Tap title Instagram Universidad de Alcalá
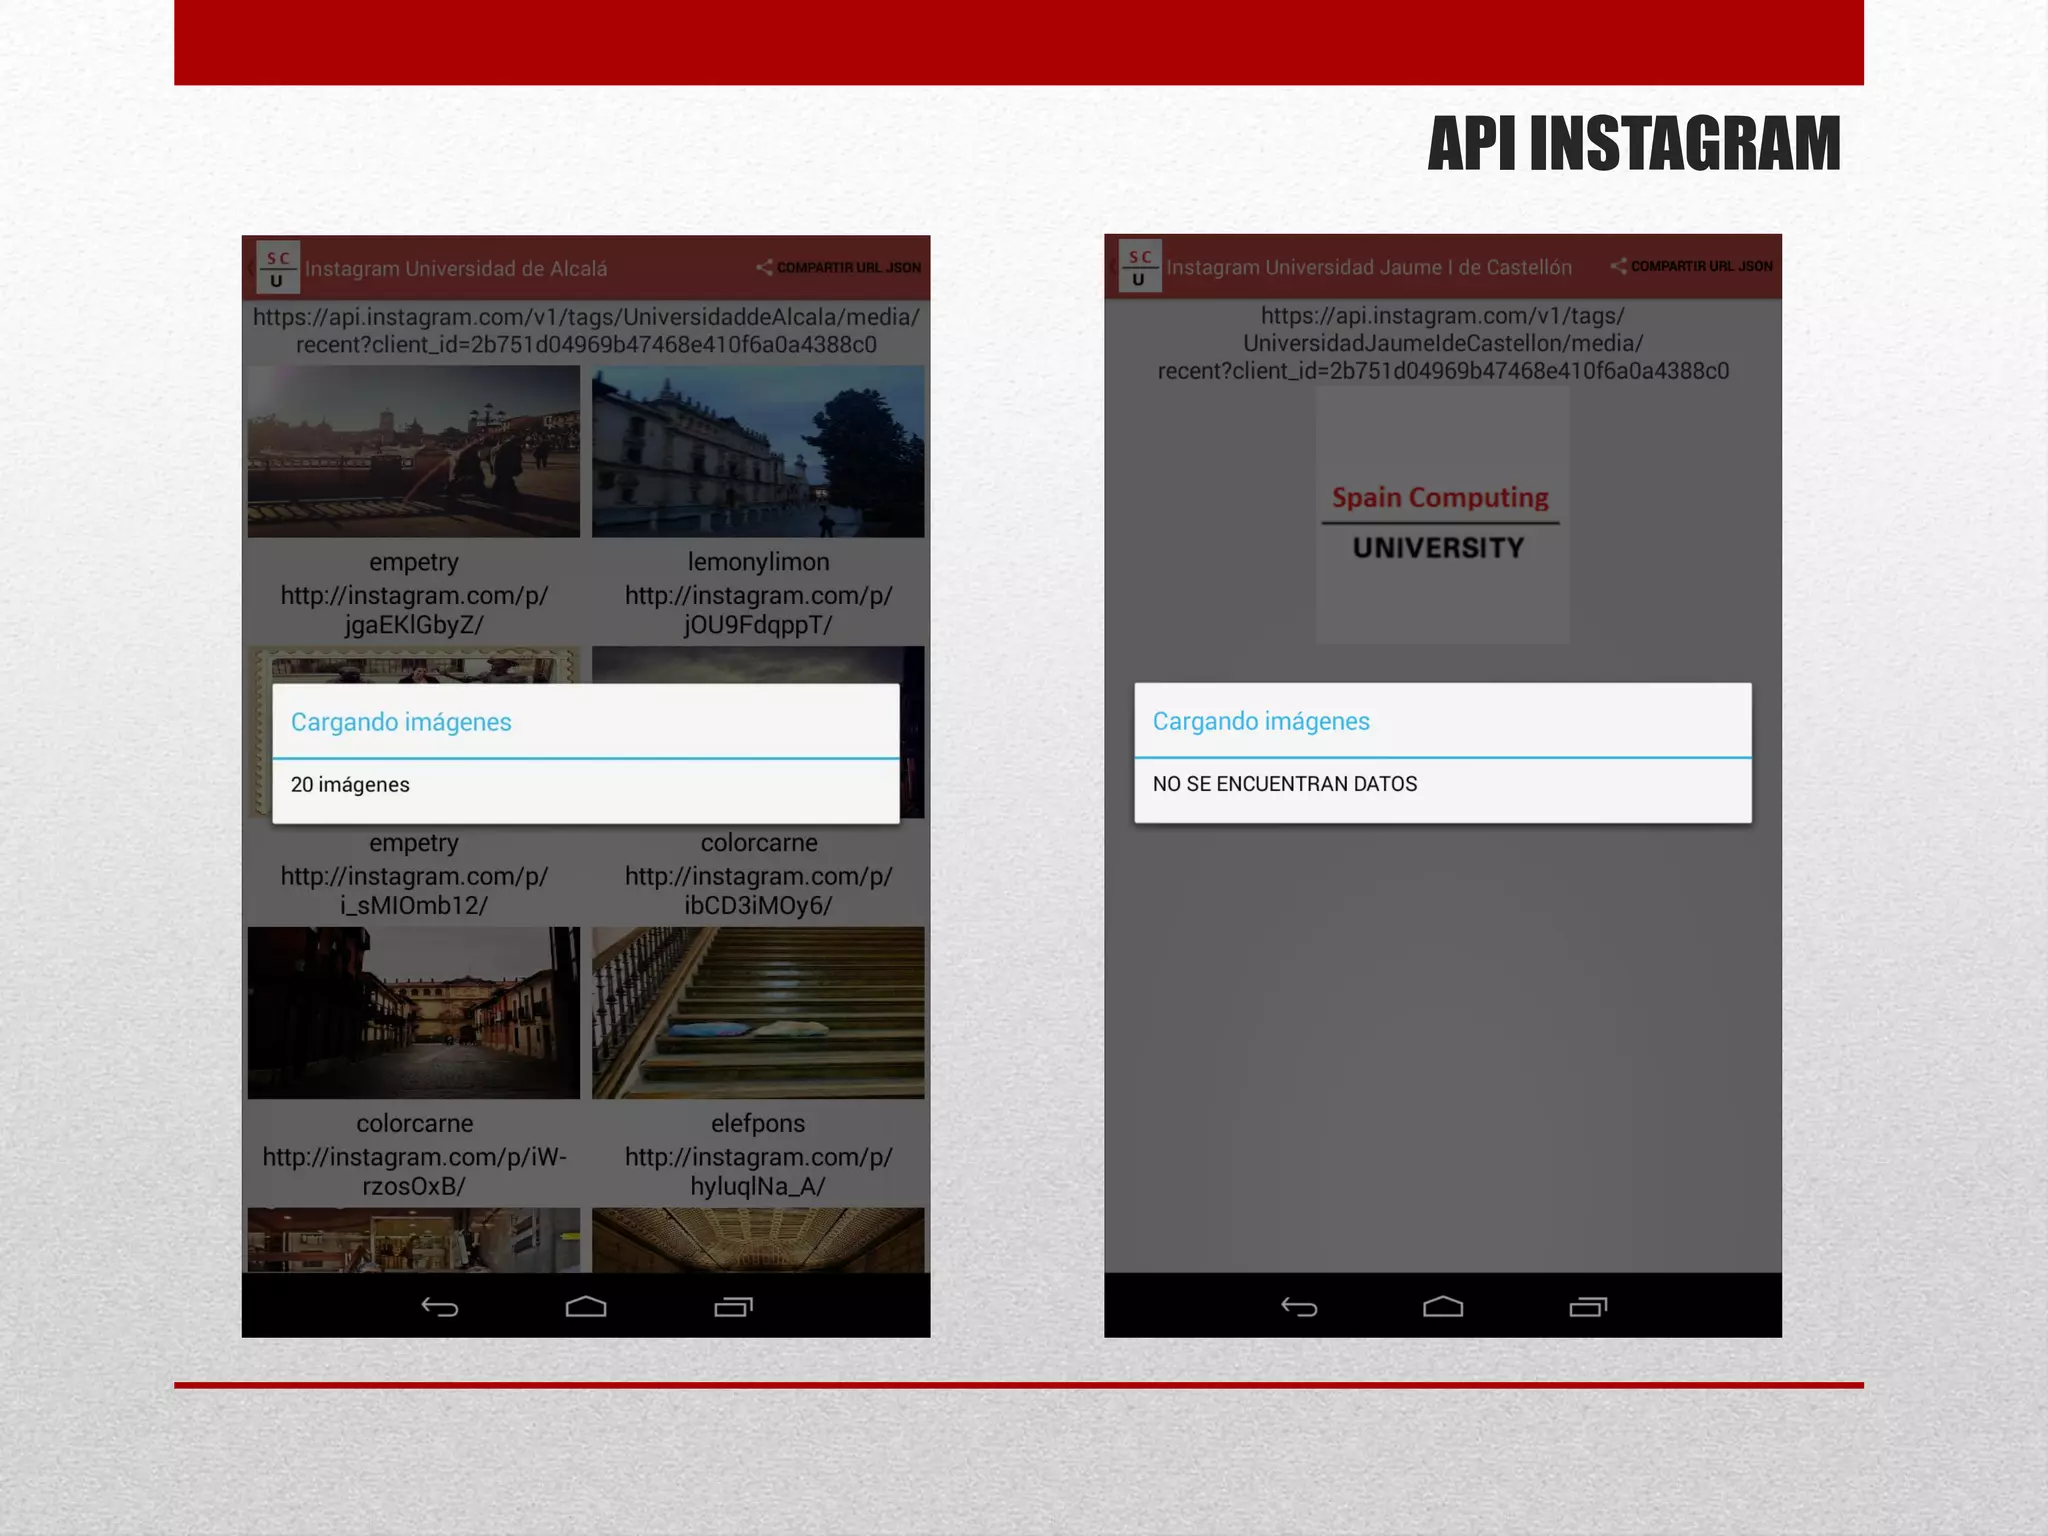 coord(456,269)
